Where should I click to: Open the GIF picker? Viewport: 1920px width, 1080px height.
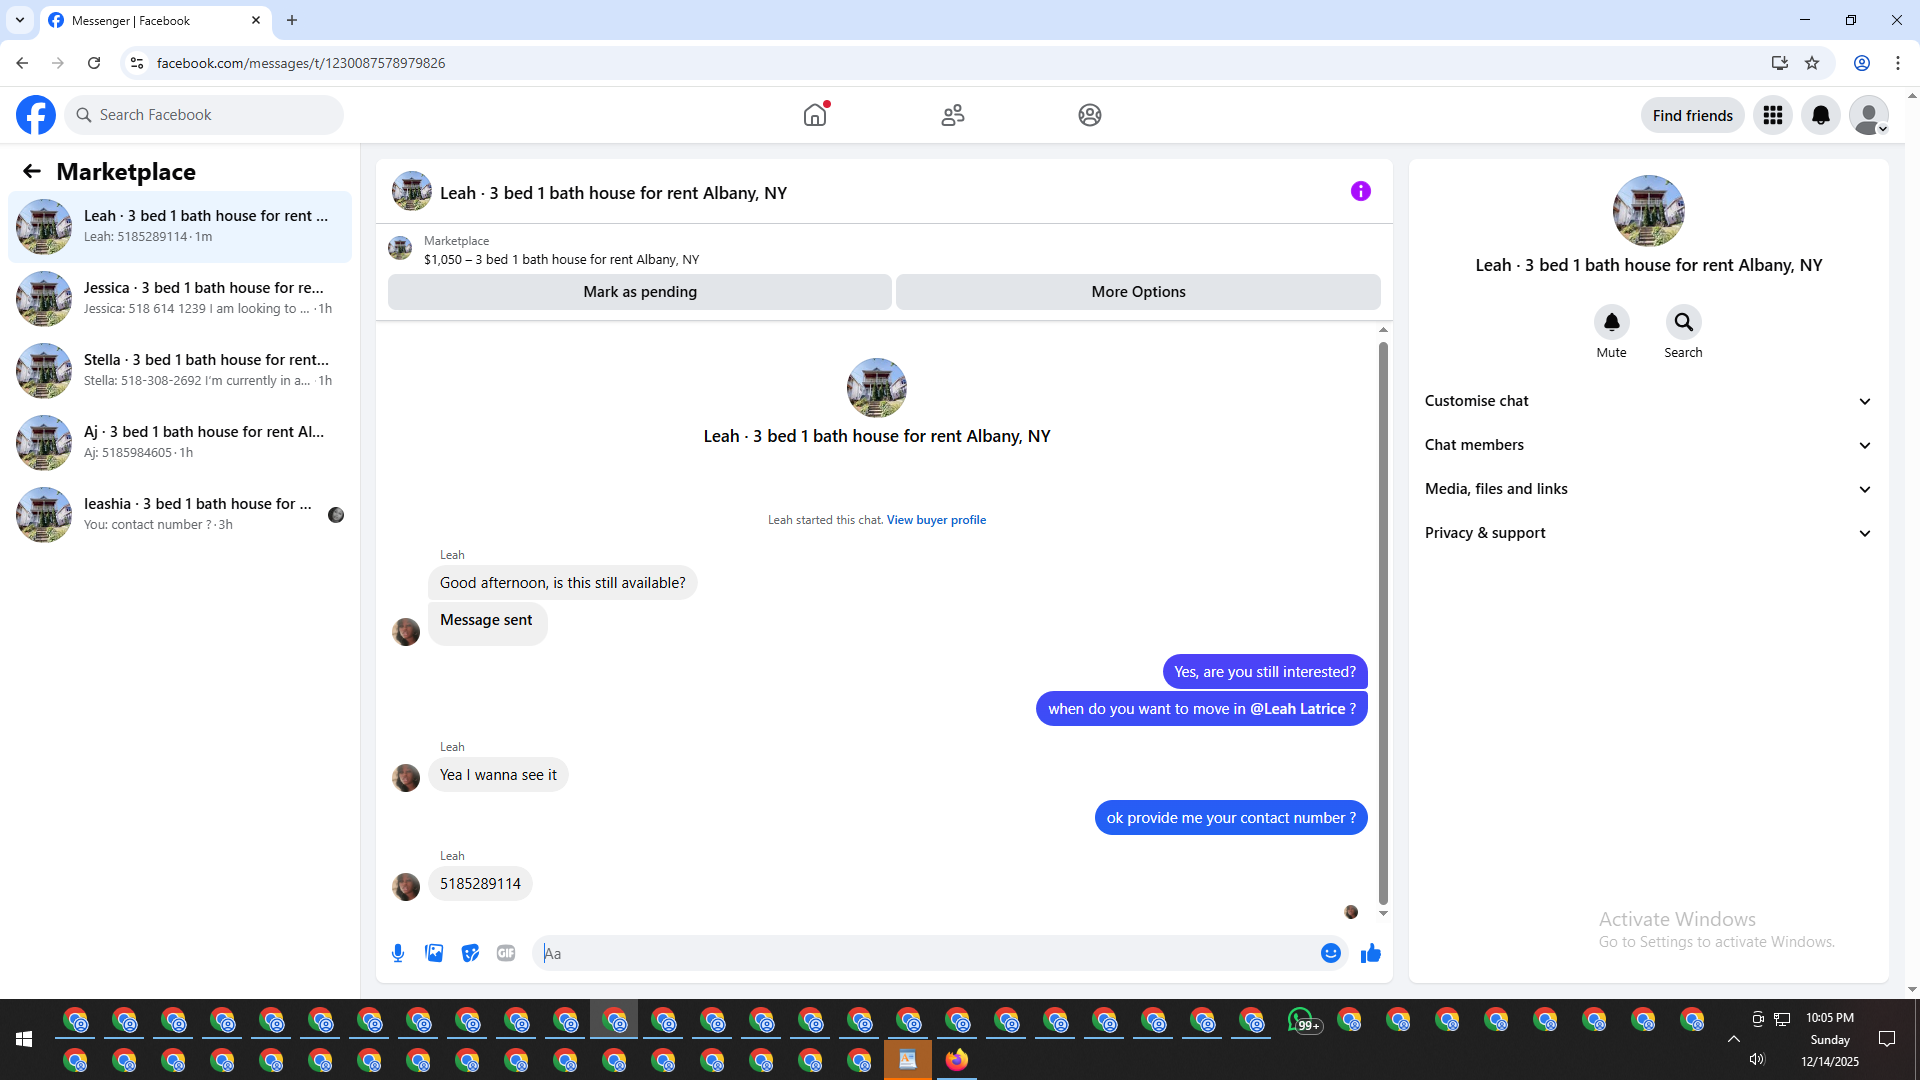506,953
